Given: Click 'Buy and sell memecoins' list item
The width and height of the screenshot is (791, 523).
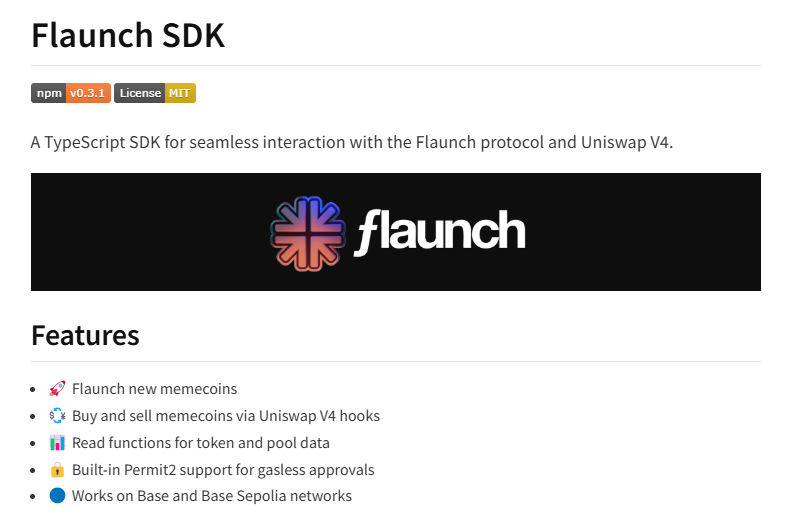Looking at the screenshot, I should click(x=226, y=416).
